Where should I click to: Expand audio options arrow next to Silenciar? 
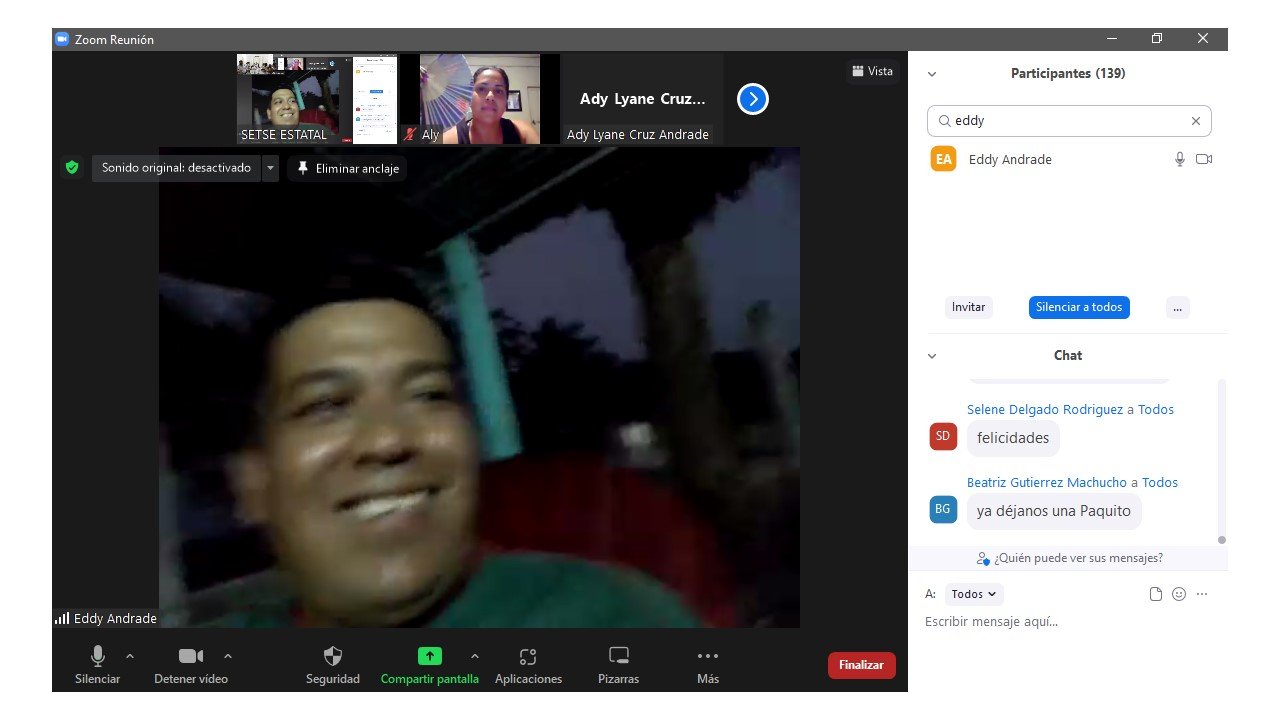pyautogui.click(x=130, y=656)
